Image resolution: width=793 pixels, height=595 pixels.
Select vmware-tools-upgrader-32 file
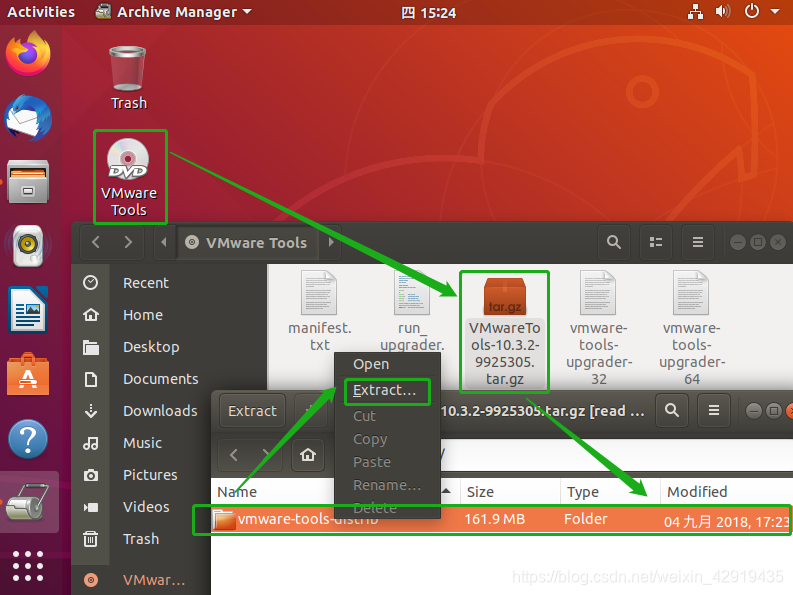(x=599, y=328)
